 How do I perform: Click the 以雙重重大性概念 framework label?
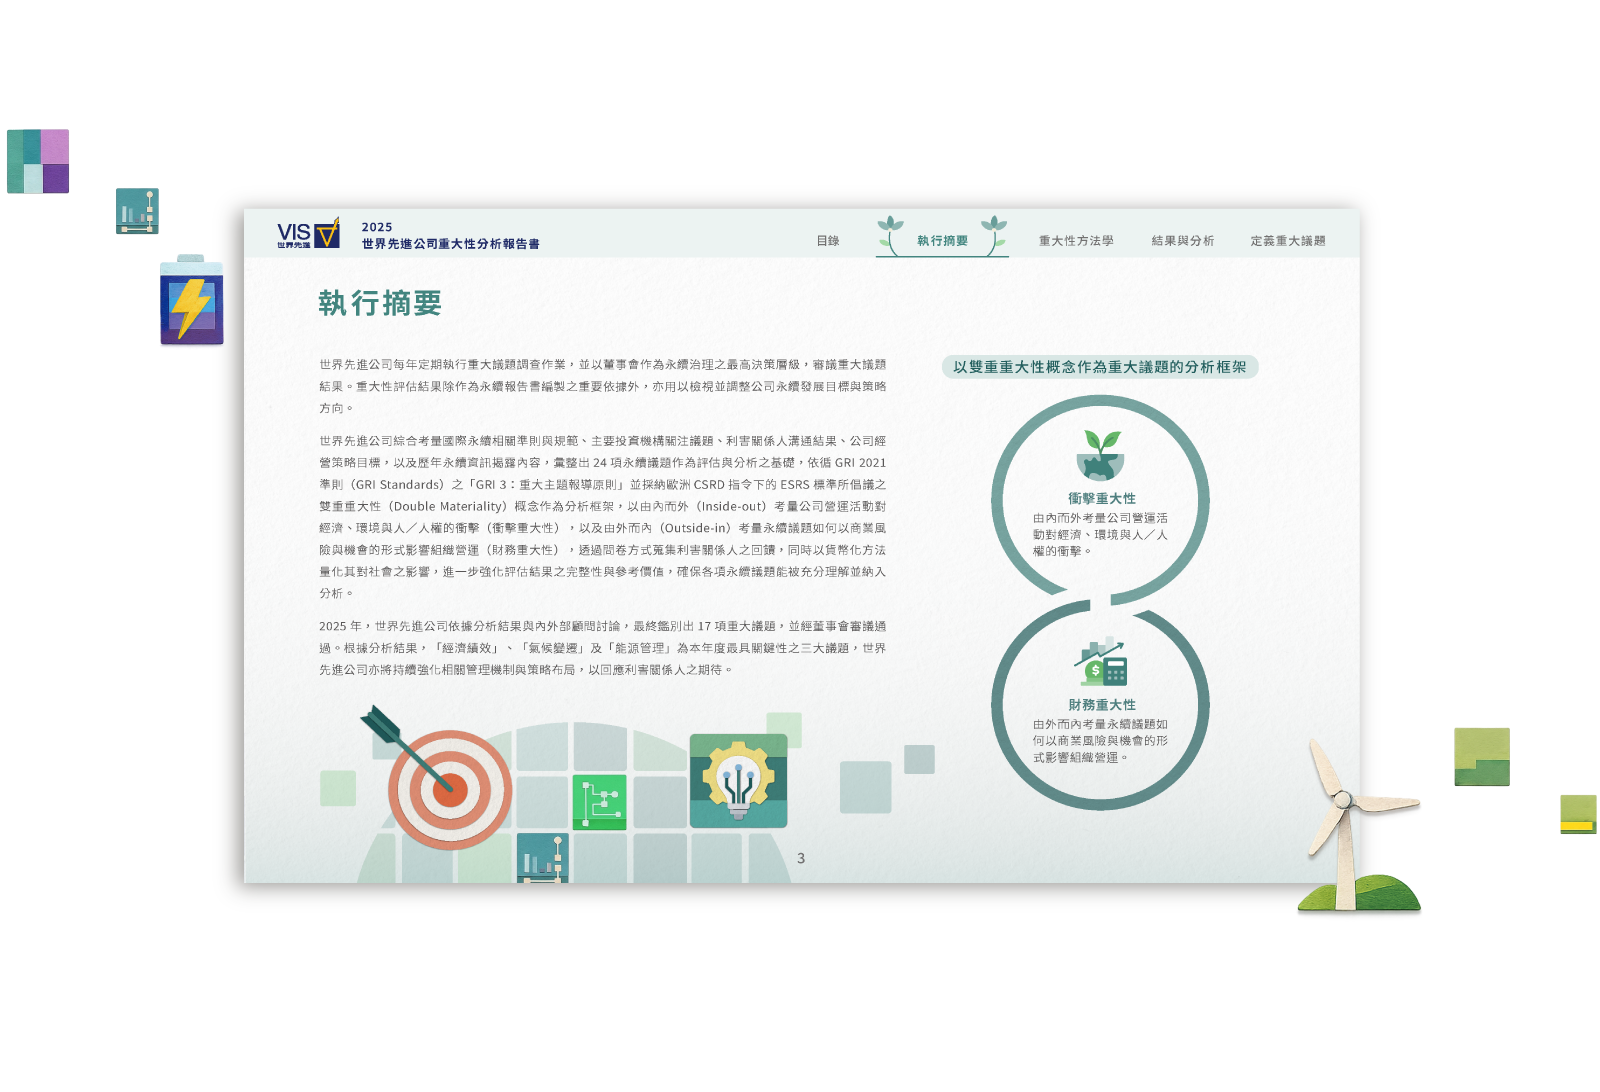[x=1100, y=367]
